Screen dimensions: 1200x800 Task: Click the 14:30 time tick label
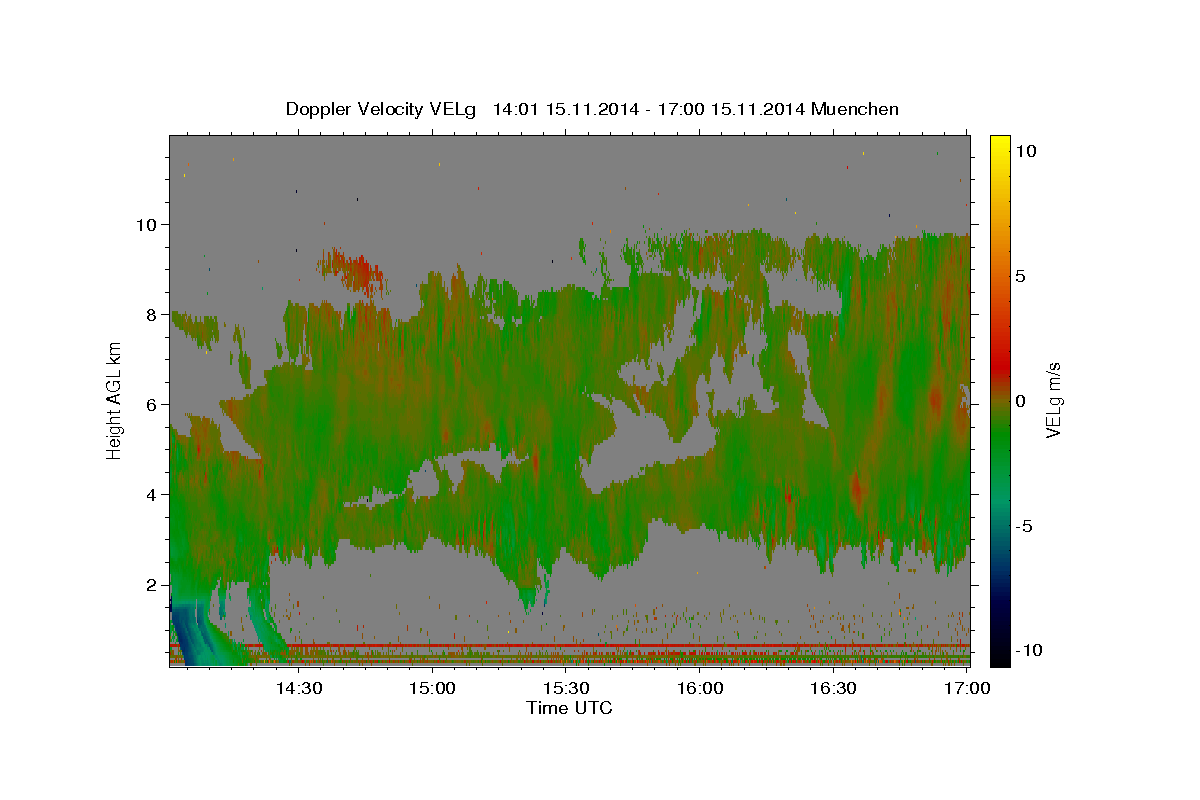(298, 689)
